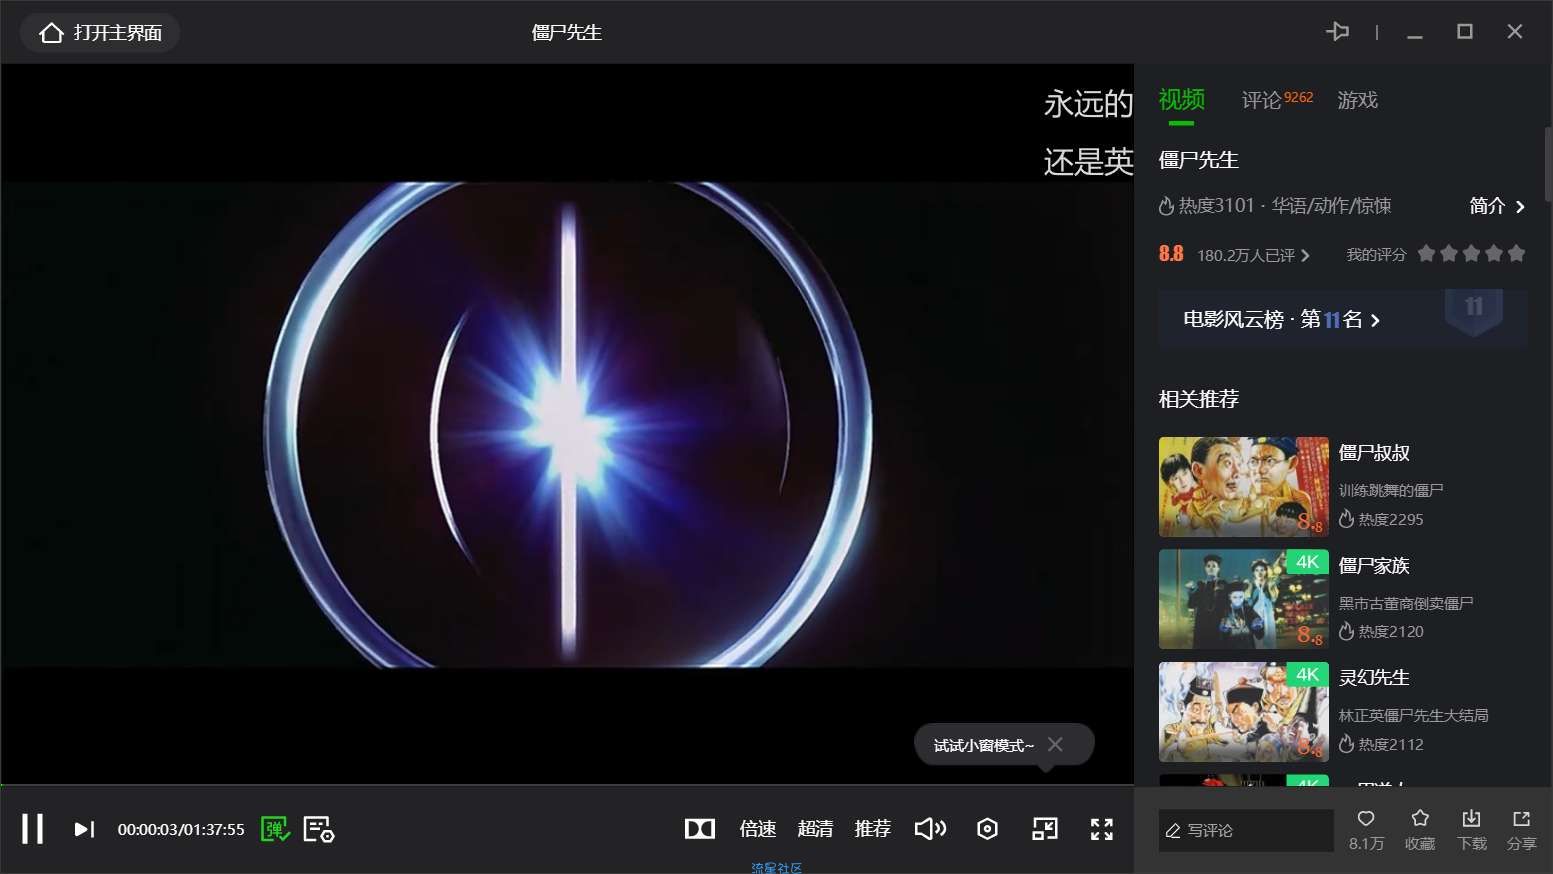The width and height of the screenshot is (1553, 874).
Task: Click the video progress bar
Action: pos(567,786)
